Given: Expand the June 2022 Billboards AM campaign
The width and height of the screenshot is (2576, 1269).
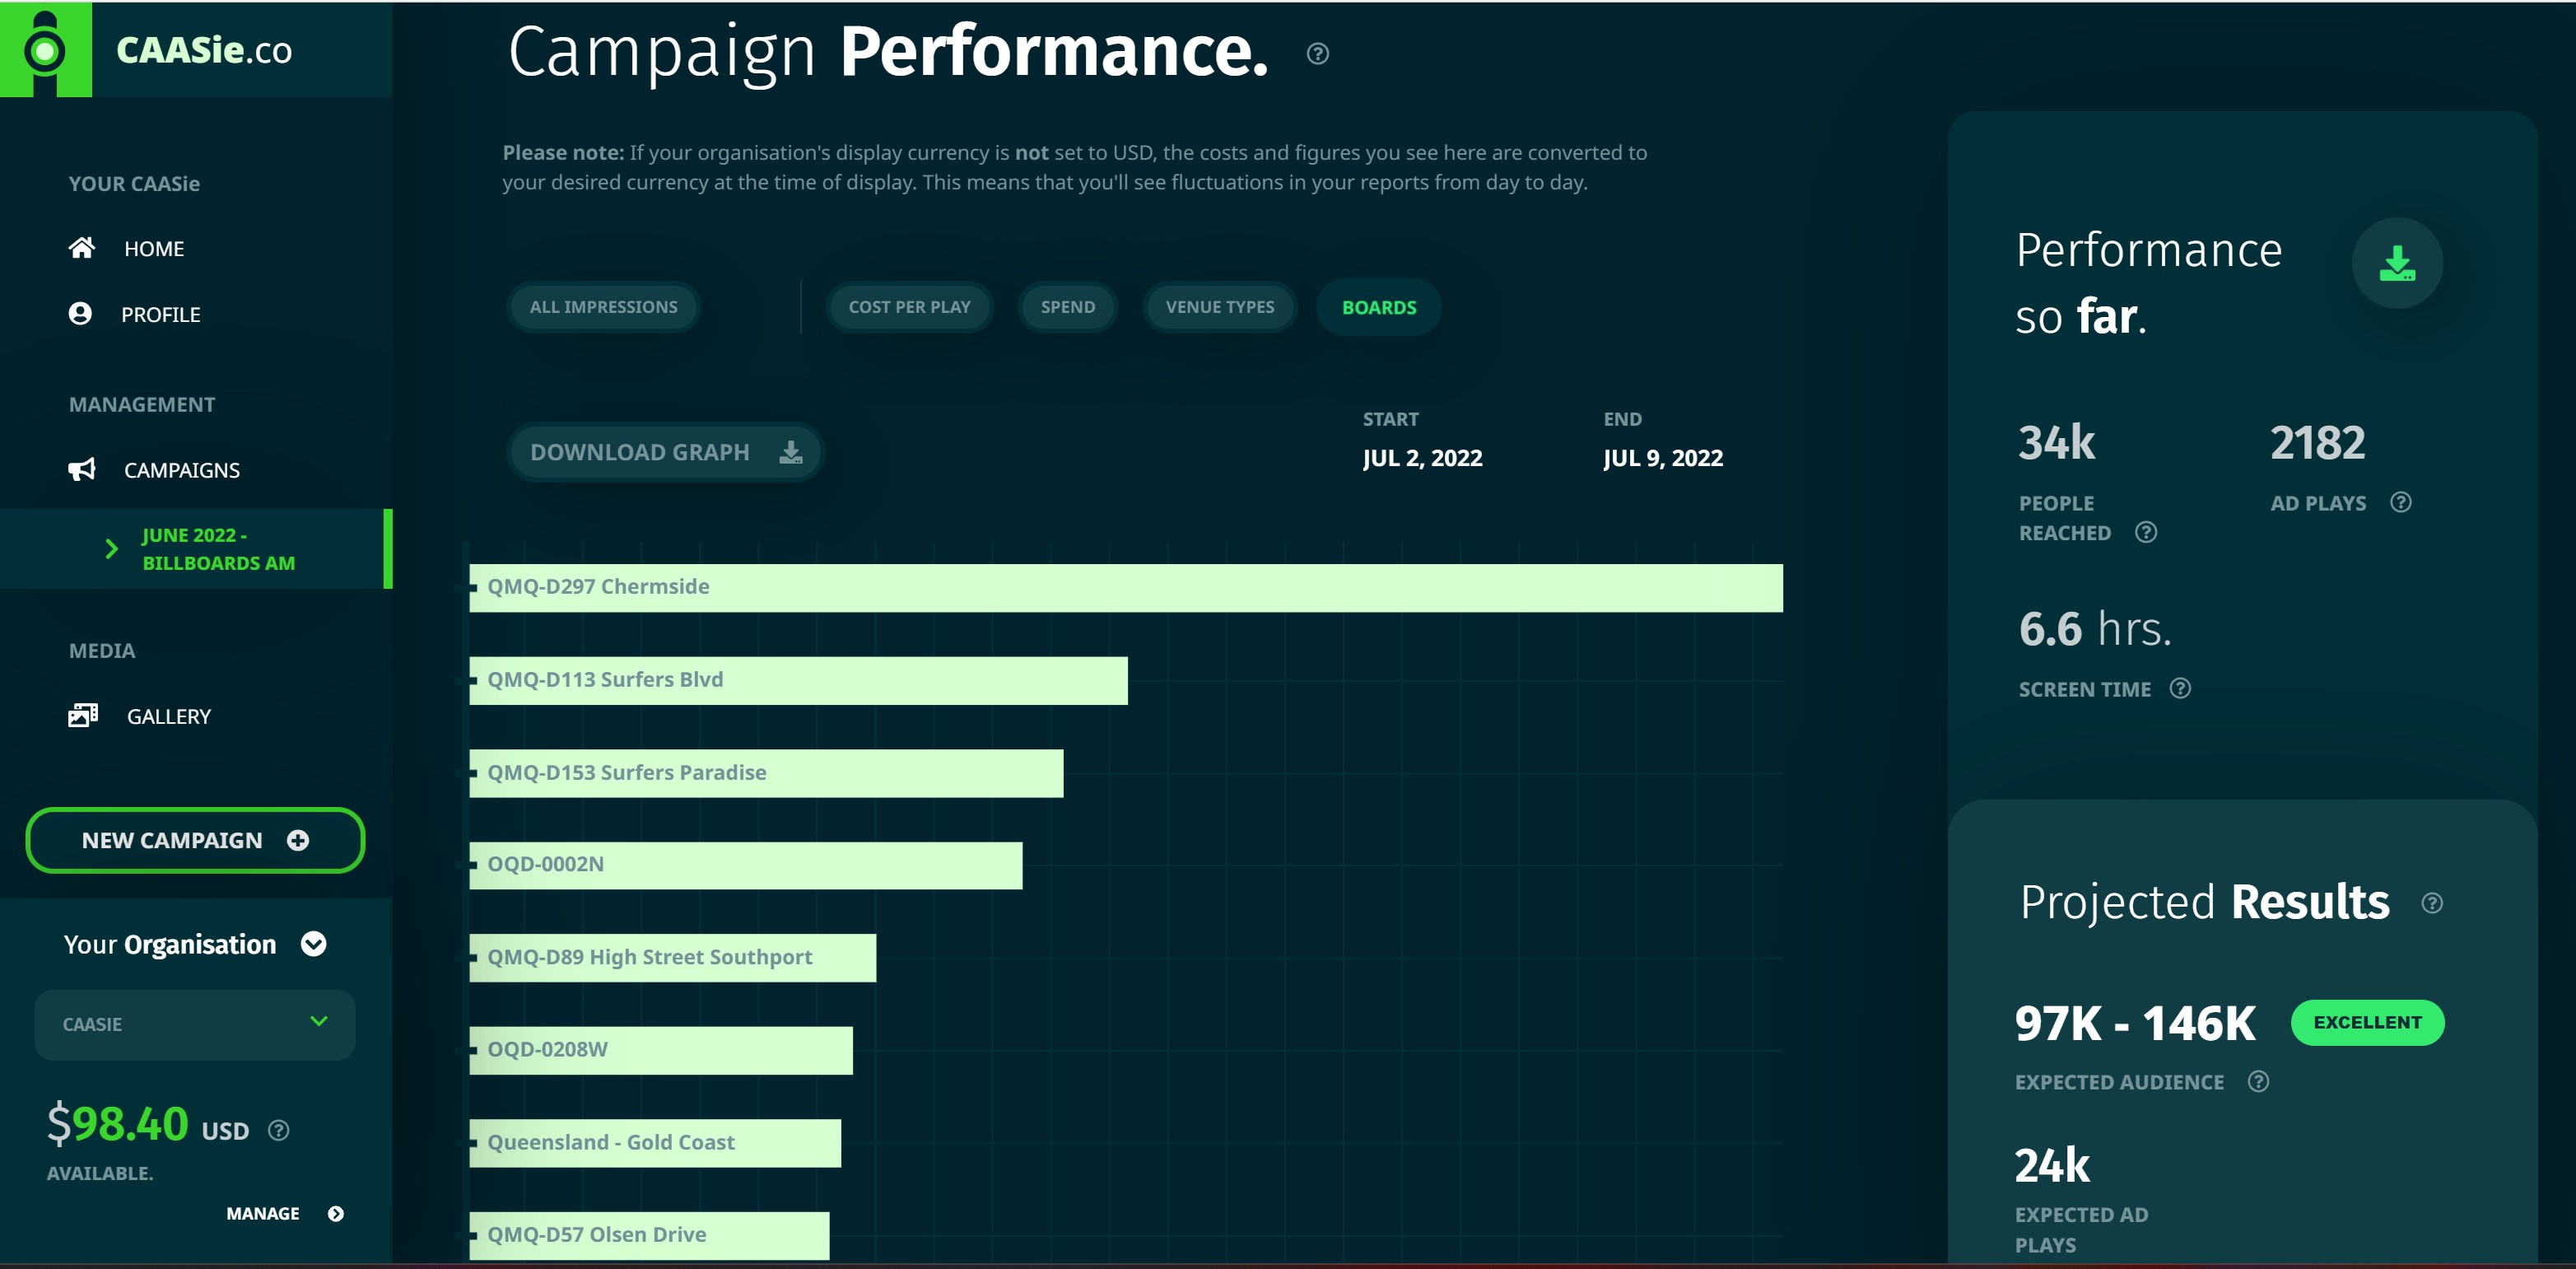Looking at the screenshot, I should click(112, 549).
